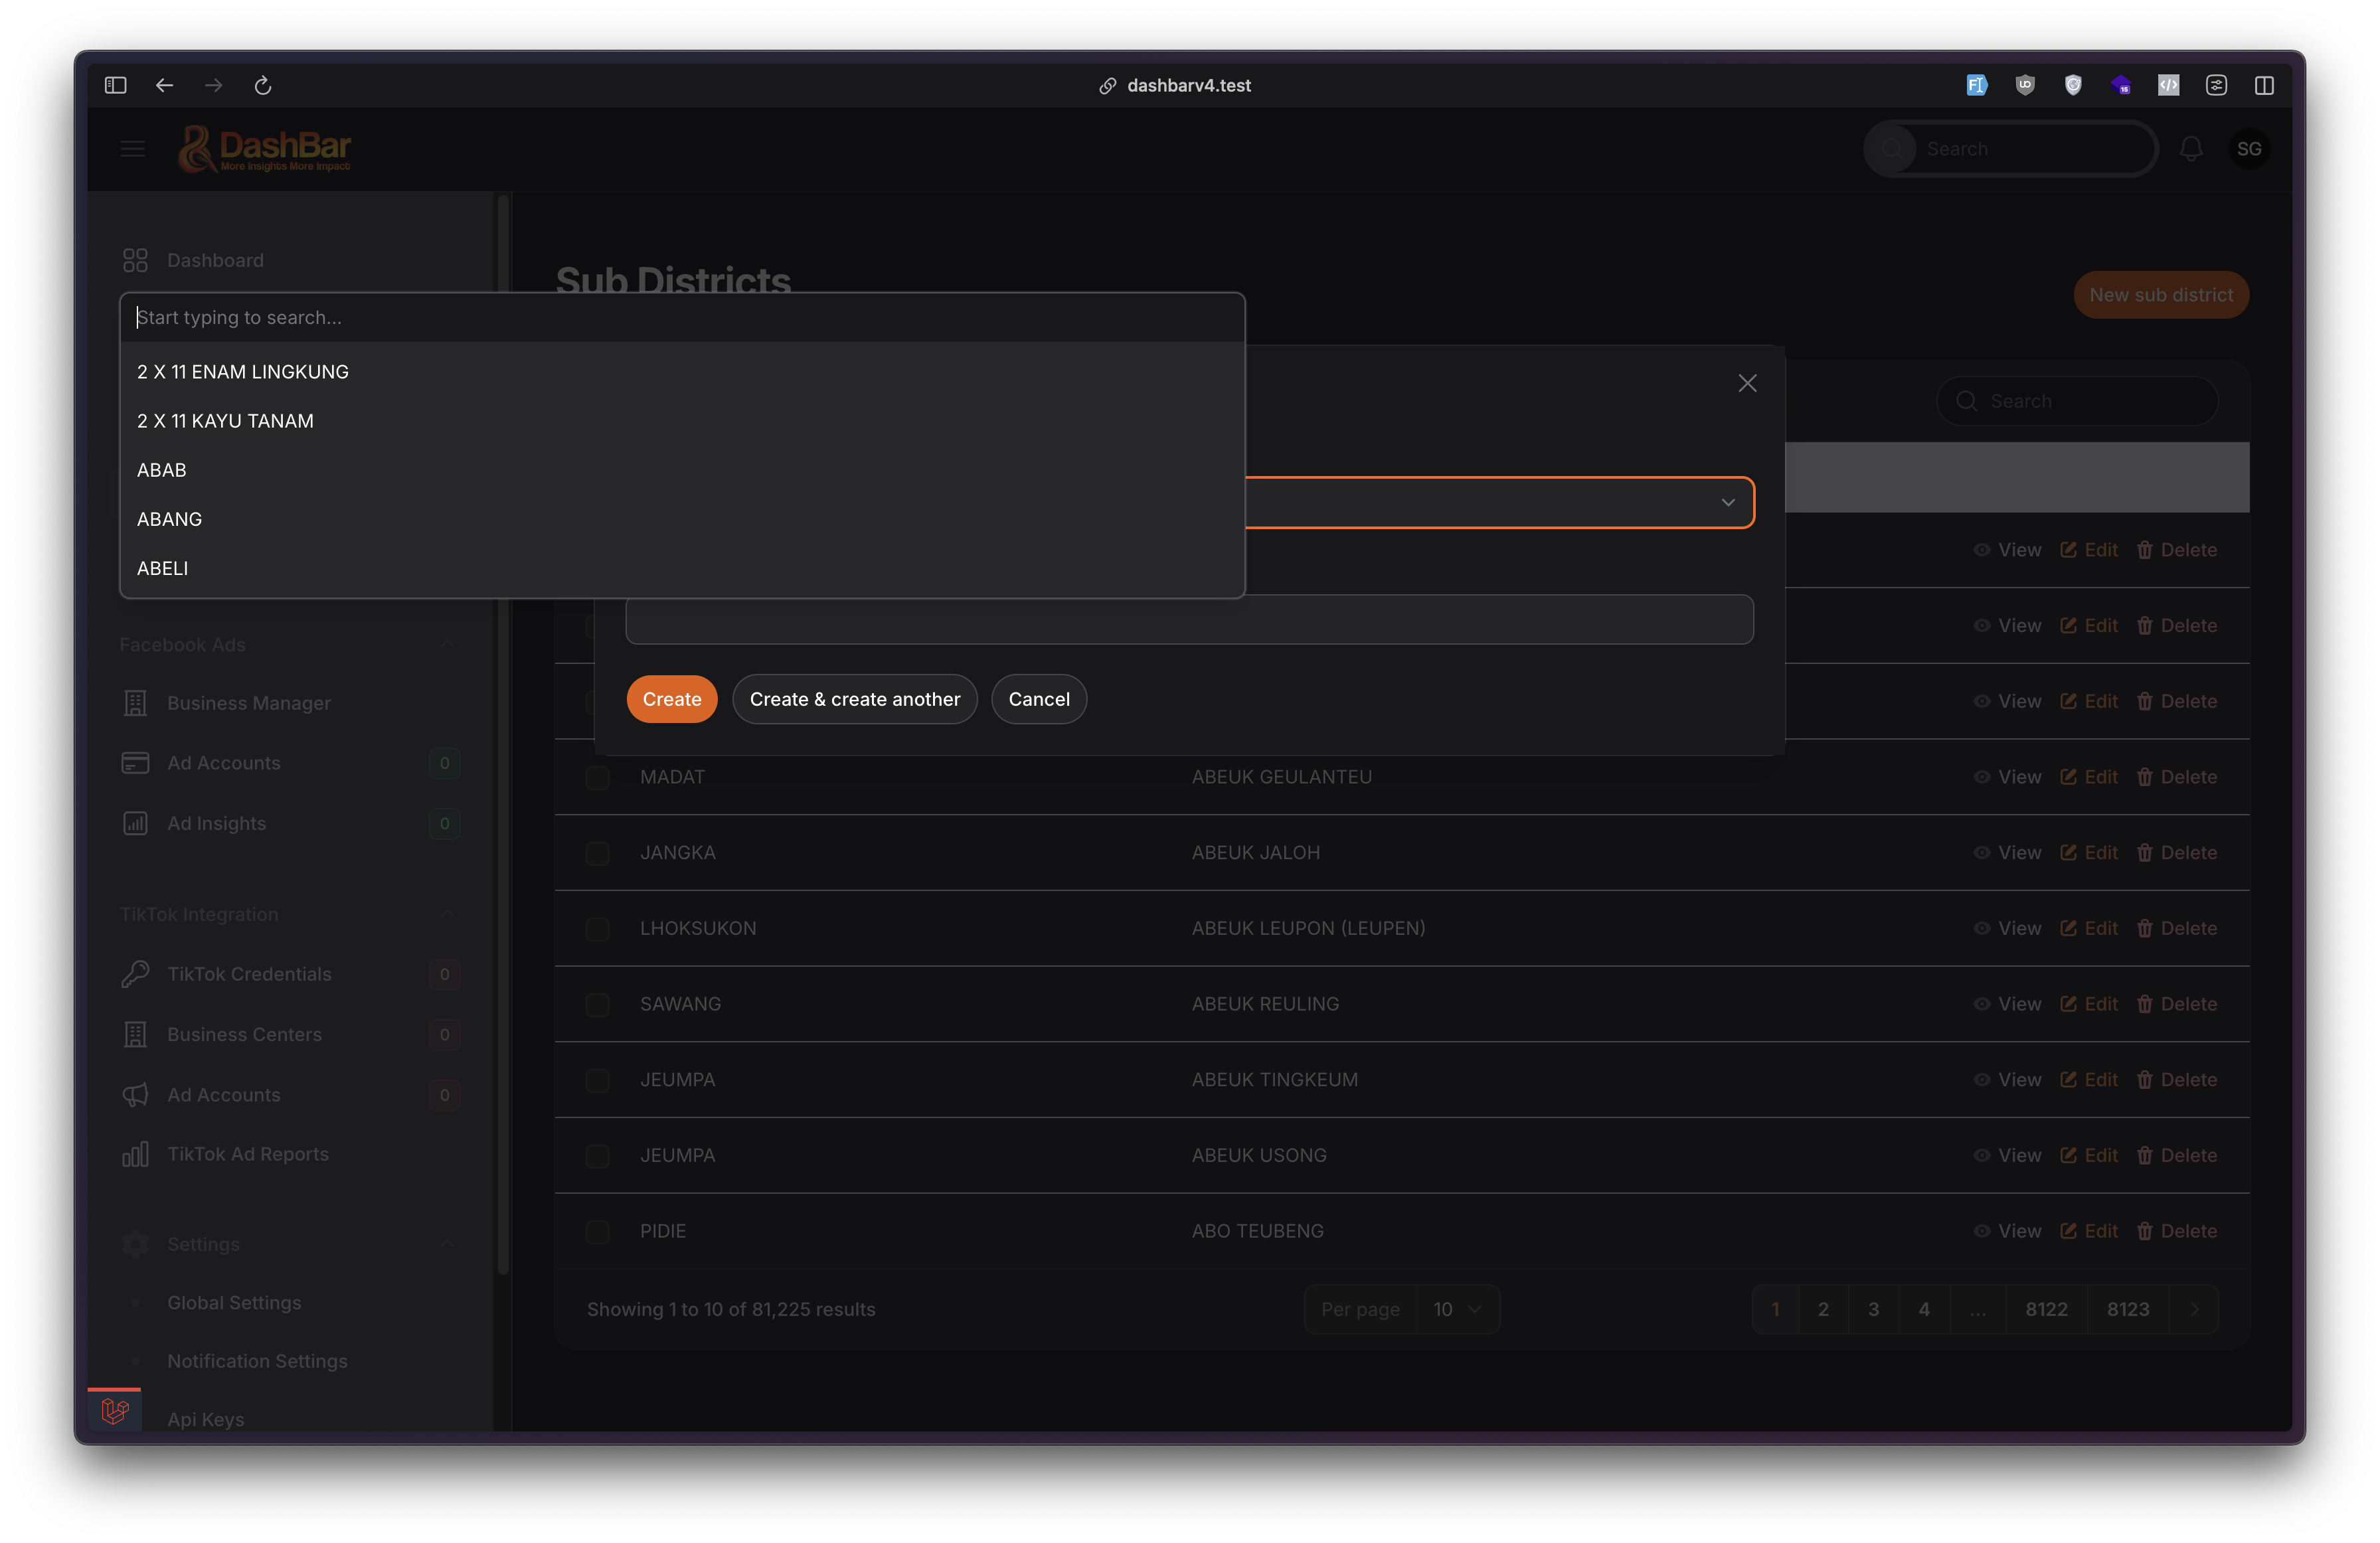Choose 2 X 11 KAYU TANAM option
This screenshot has height=1543, width=2380.
pyautogui.click(x=226, y=421)
